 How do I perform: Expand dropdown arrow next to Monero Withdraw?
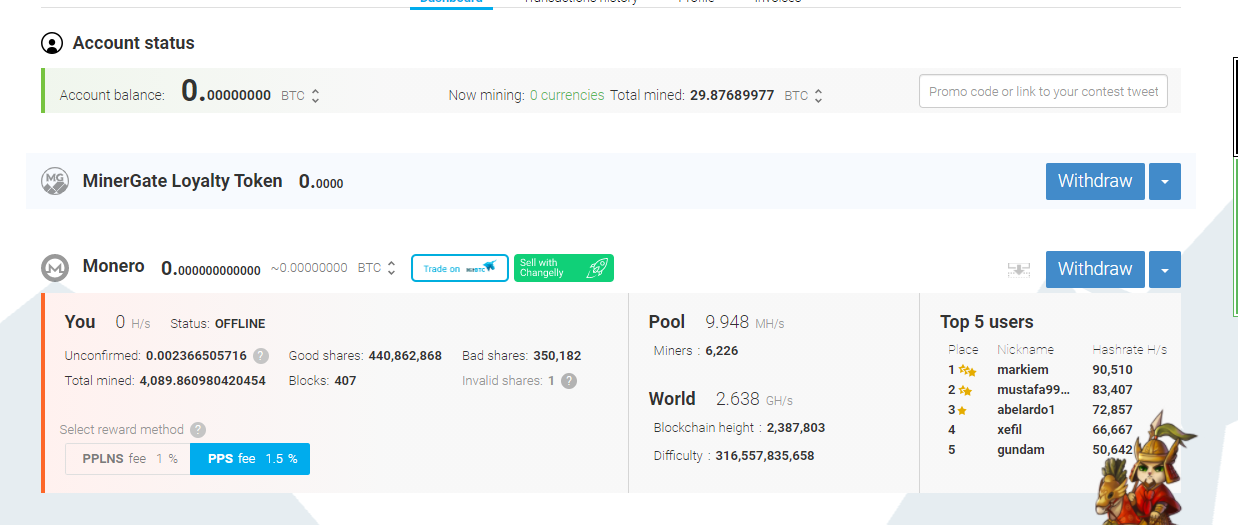point(1165,269)
